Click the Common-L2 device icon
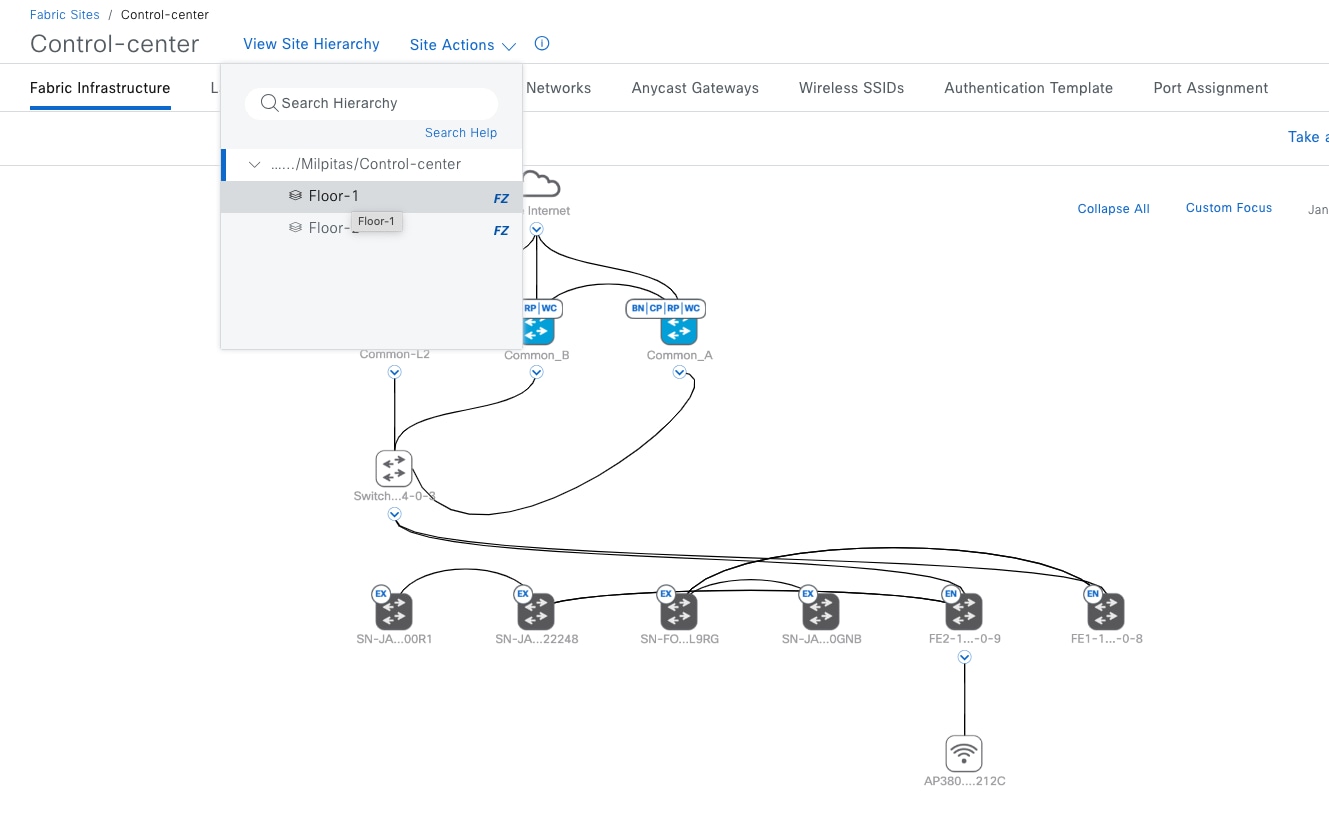Viewport: 1329px width, 828px height. pos(394,330)
